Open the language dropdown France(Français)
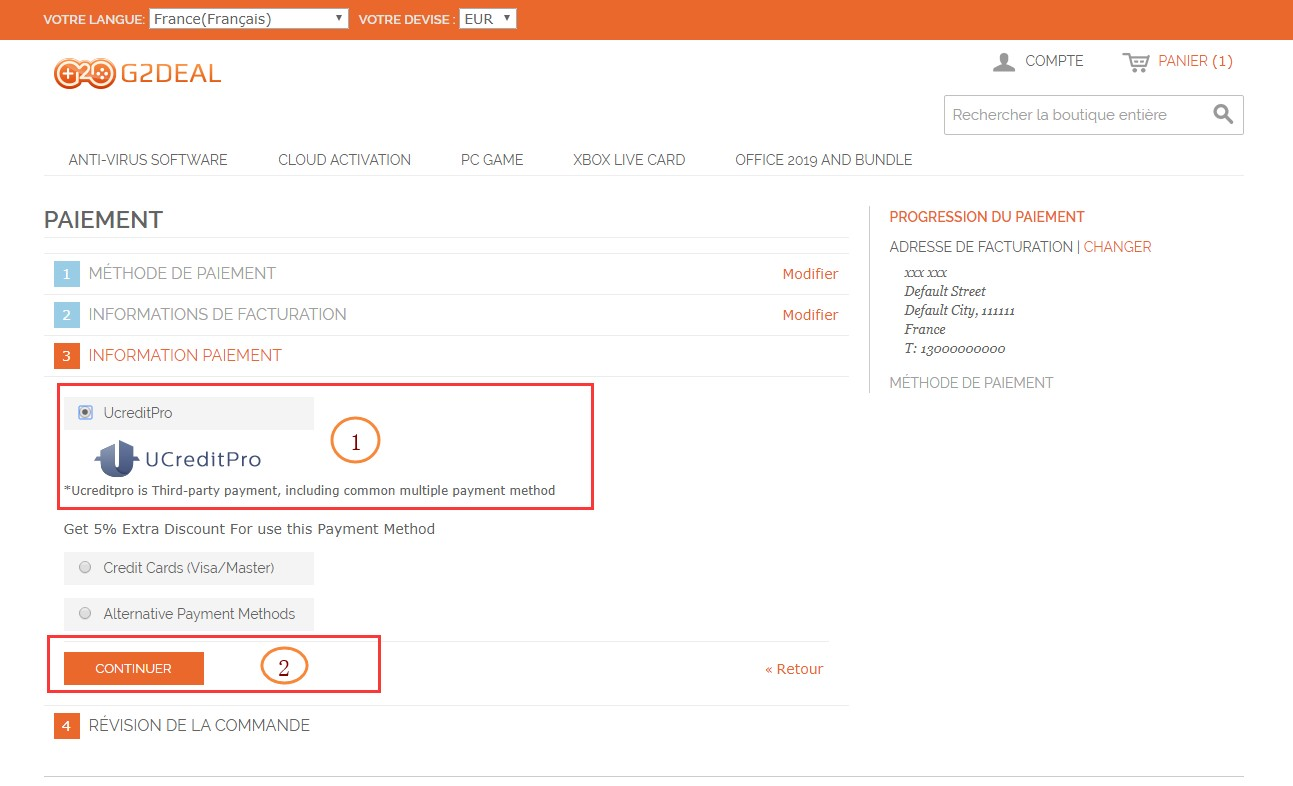The image size is (1293, 786). click(x=249, y=19)
